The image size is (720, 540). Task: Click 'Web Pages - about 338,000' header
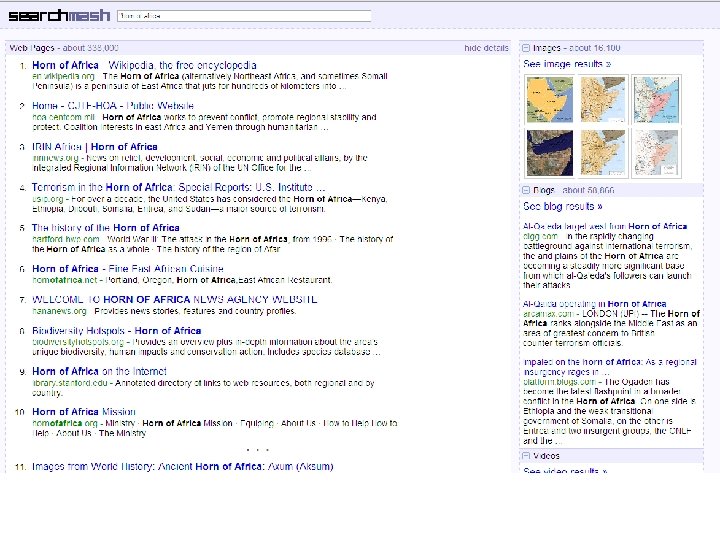pyautogui.click(x=64, y=48)
